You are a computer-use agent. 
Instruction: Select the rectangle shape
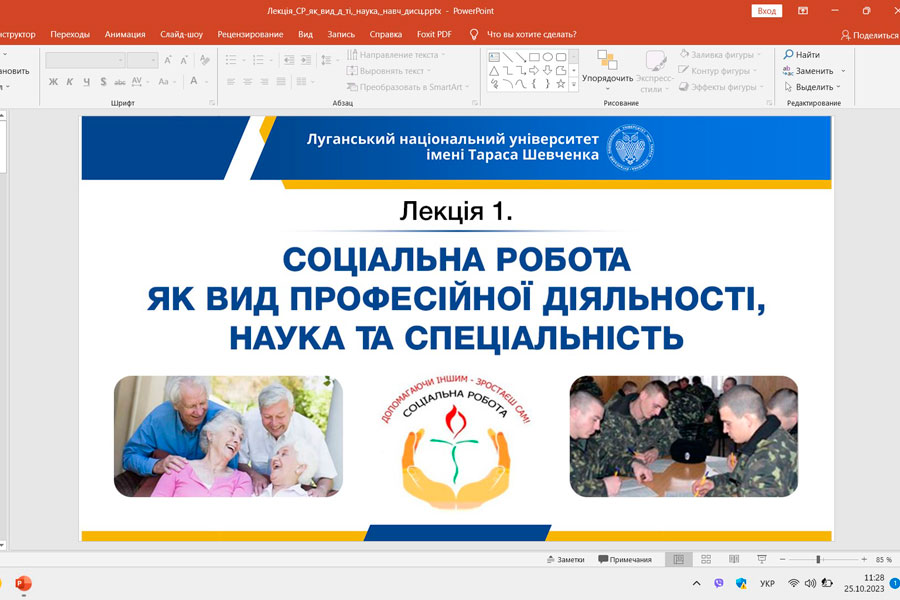click(x=534, y=57)
